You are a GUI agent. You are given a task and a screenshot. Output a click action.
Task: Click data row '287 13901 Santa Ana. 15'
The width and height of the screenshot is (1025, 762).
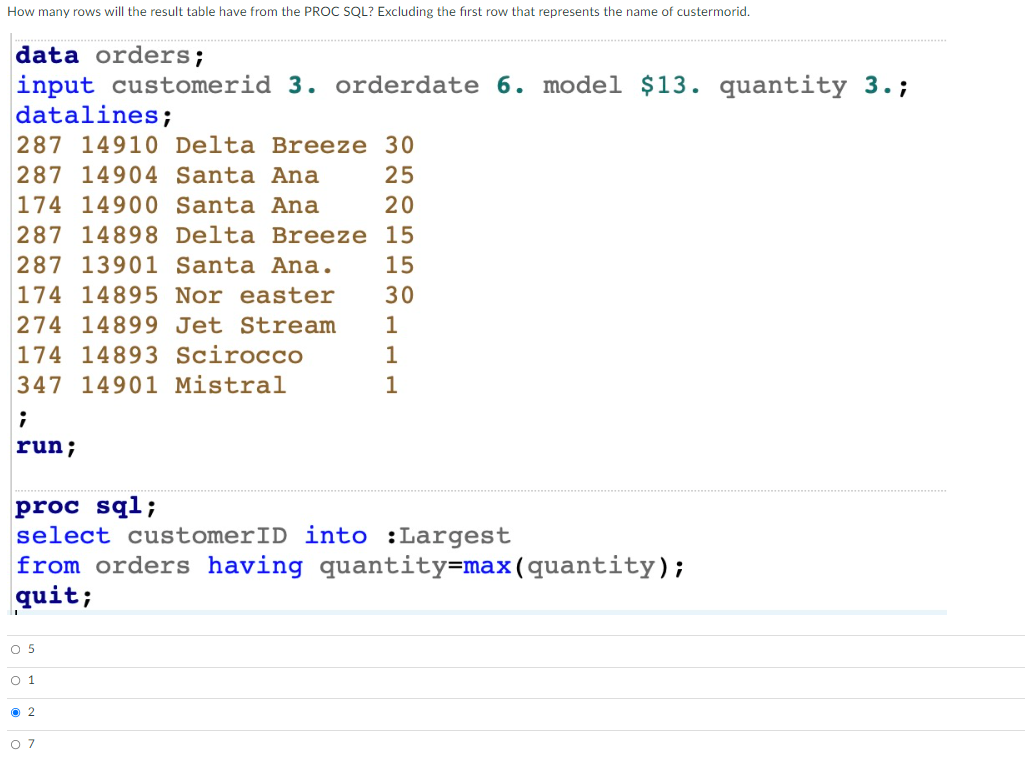point(215,265)
